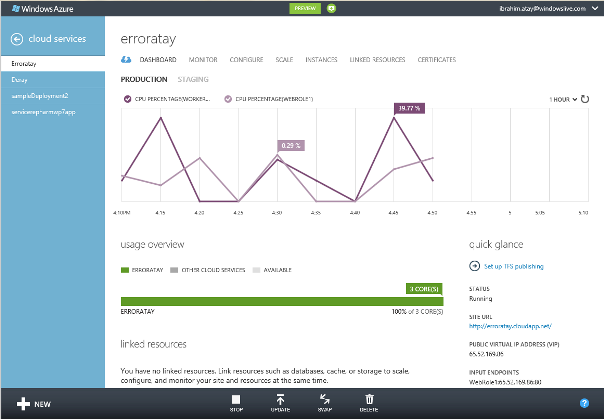Delete the deployment with trash icon
Image resolution: width=604 pixels, height=419 pixels.
pyautogui.click(x=369, y=403)
